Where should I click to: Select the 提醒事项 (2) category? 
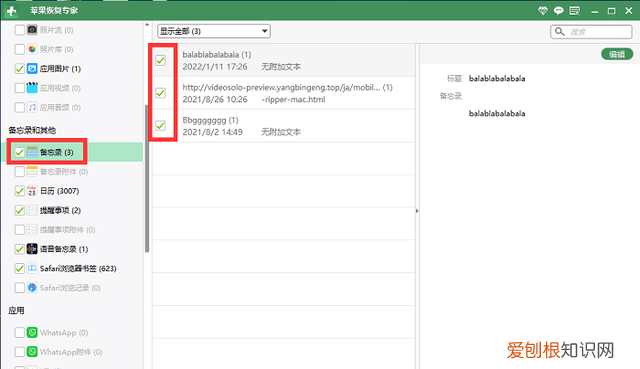(60, 211)
